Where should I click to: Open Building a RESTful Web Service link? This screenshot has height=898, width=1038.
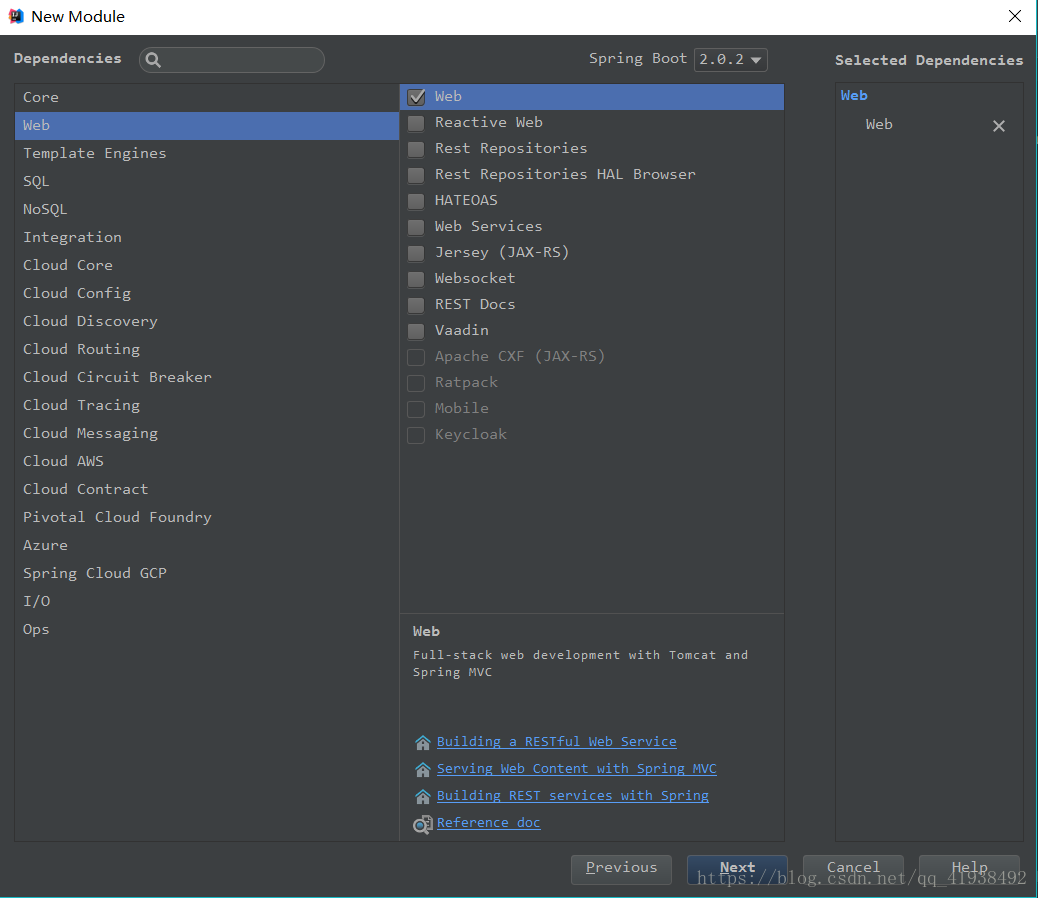pos(557,742)
